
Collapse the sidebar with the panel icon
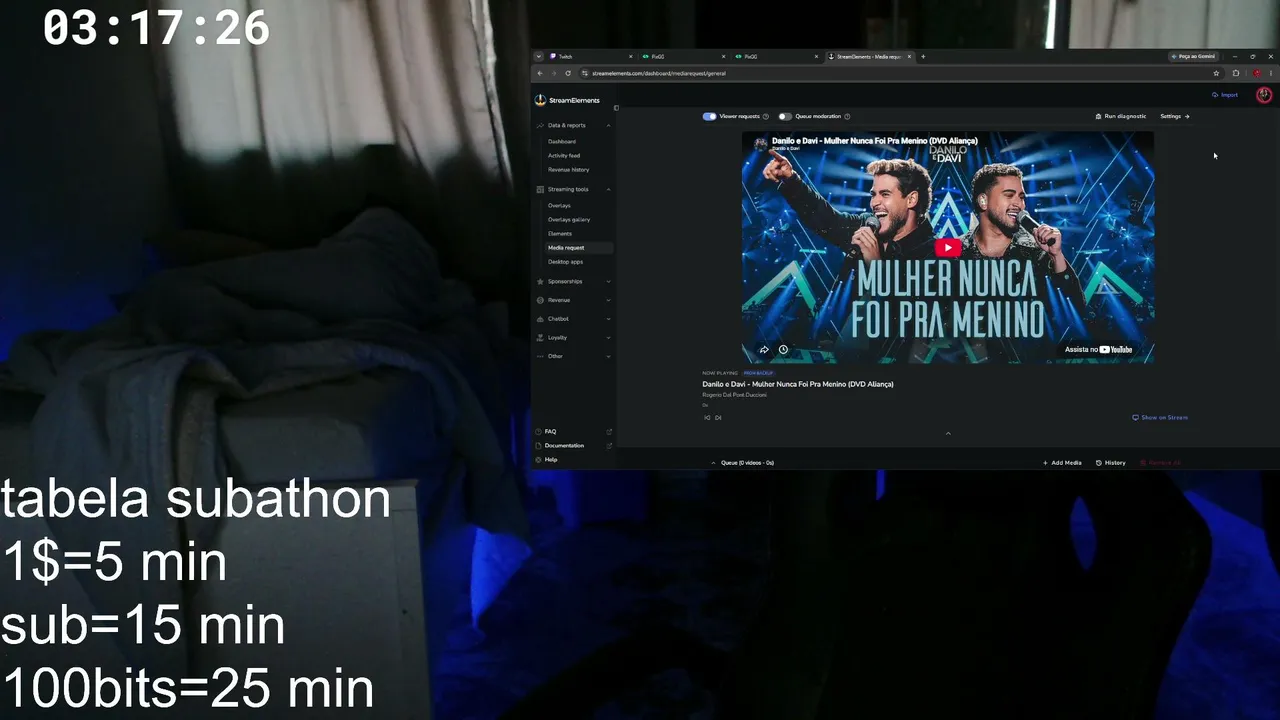[x=616, y=108]
